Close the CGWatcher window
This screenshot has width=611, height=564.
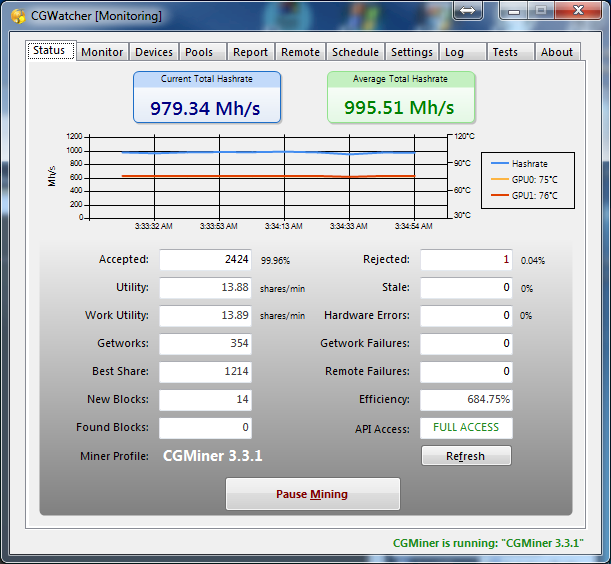click(x=578, y=11)
